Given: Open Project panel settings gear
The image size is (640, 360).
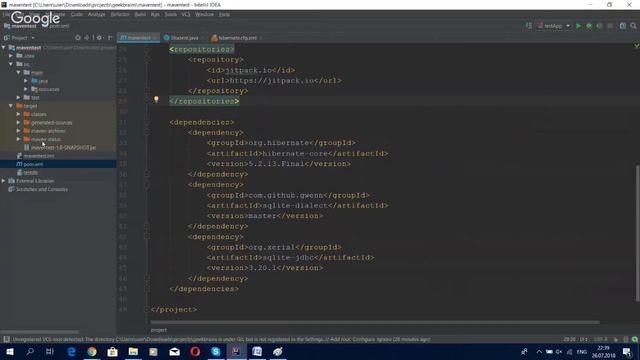Looking at the screenshot, I should pyautogui.click(x=99, y=38).
